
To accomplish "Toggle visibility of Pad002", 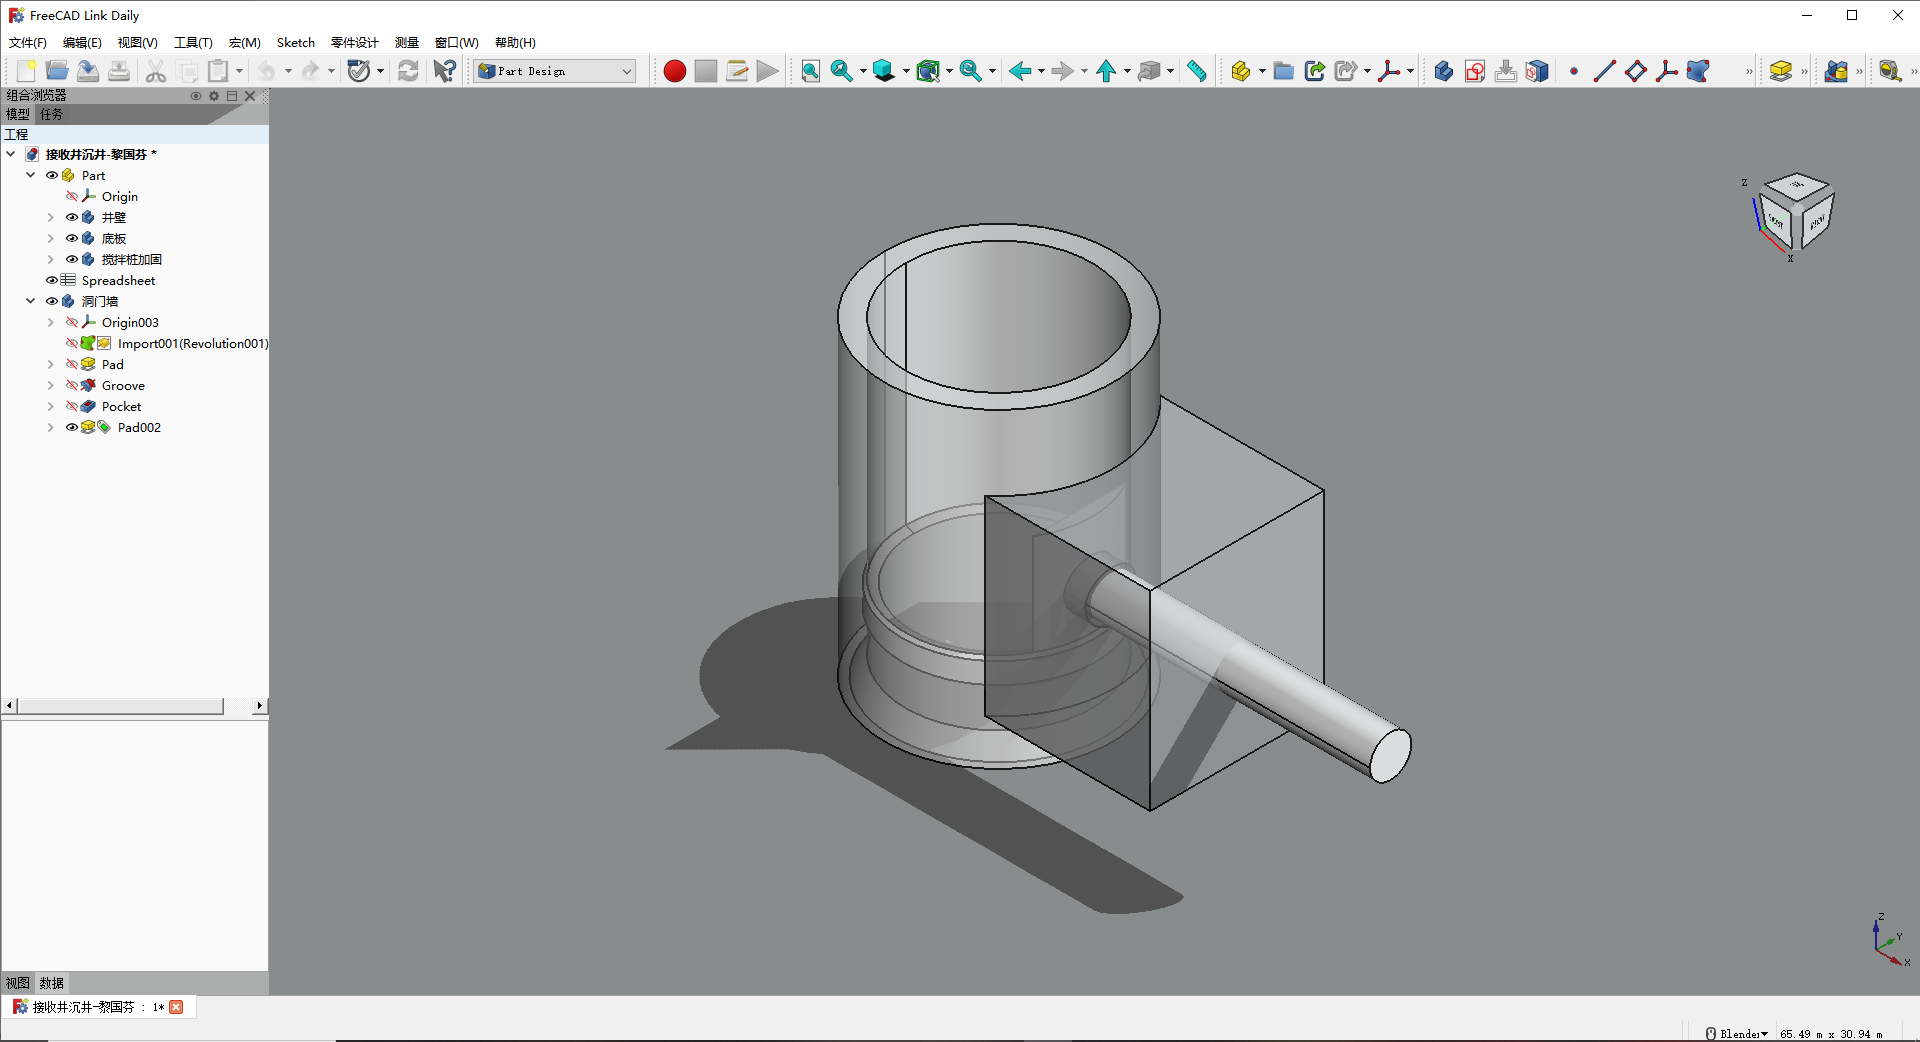I will 72,428.
